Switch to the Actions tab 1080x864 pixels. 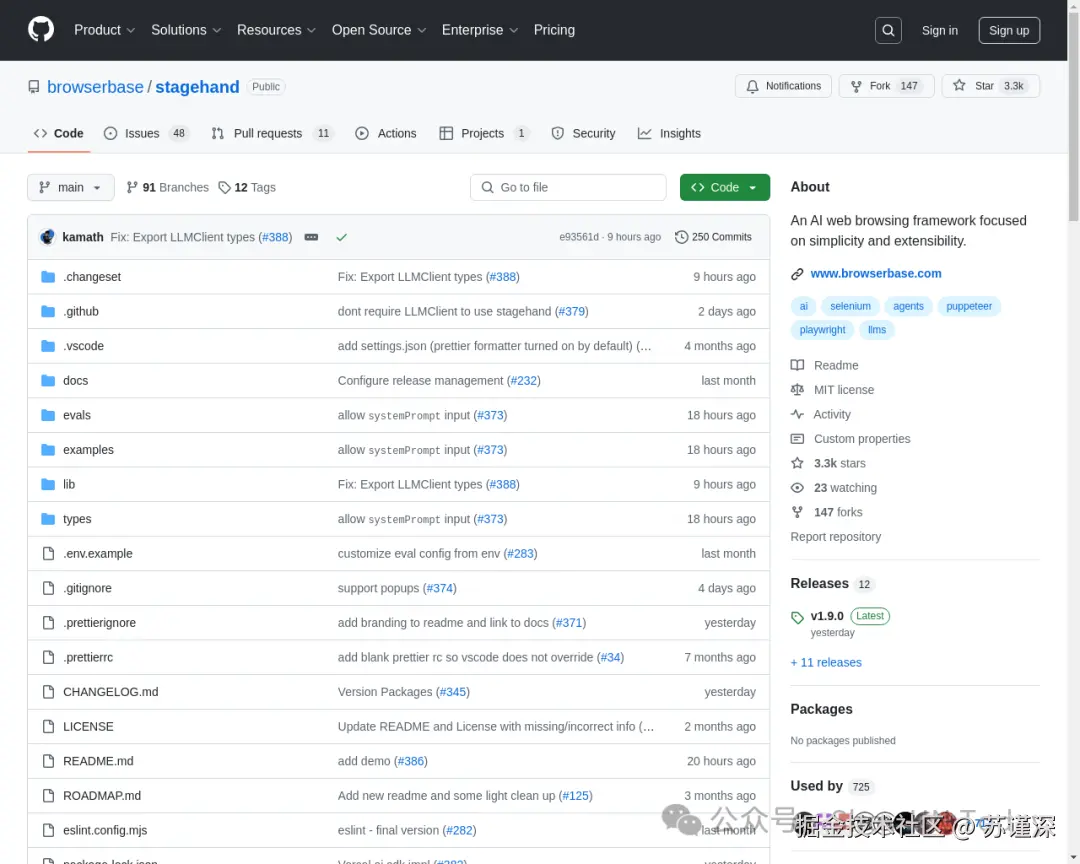click(386, 134)
